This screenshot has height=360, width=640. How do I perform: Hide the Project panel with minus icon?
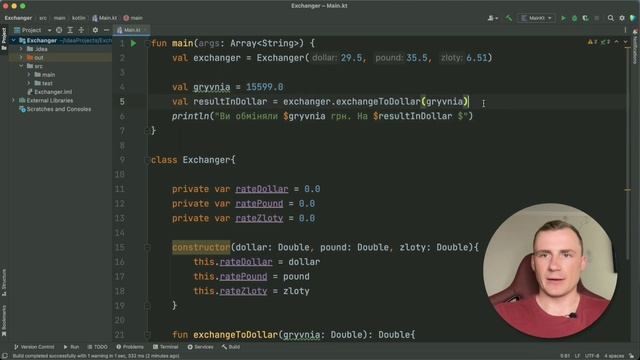coord(106,30)
